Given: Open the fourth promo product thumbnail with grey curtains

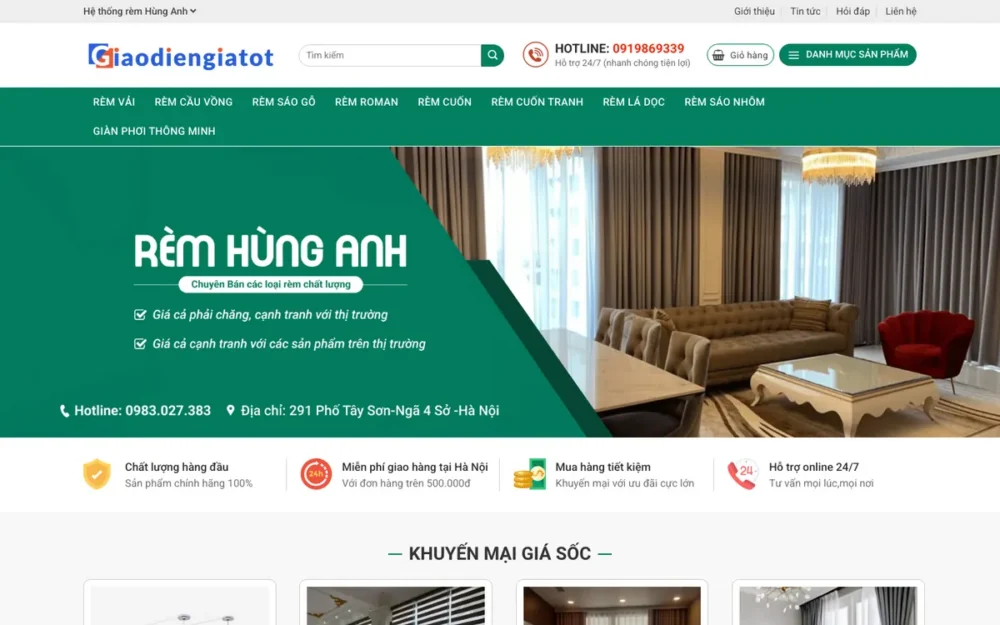Looking at the screenshot, I should point(828,605).
